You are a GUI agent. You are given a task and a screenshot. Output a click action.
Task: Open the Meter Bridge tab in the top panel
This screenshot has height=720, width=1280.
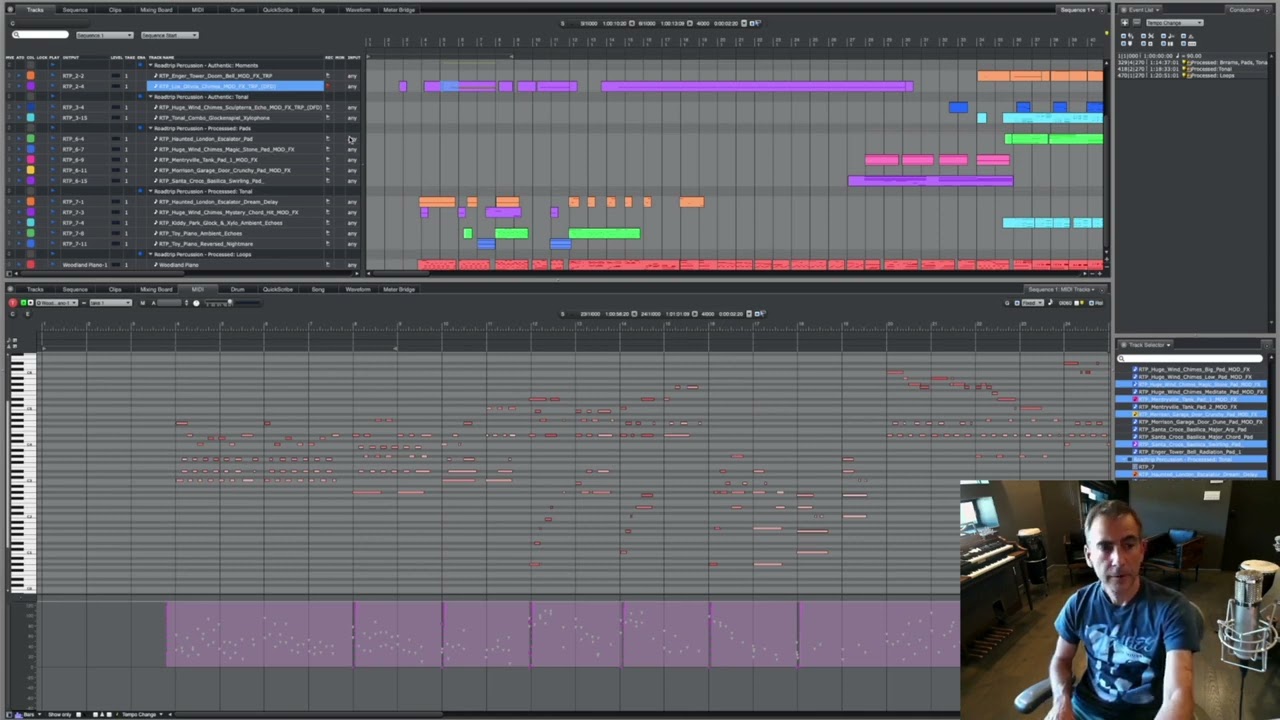pos(399,10)
